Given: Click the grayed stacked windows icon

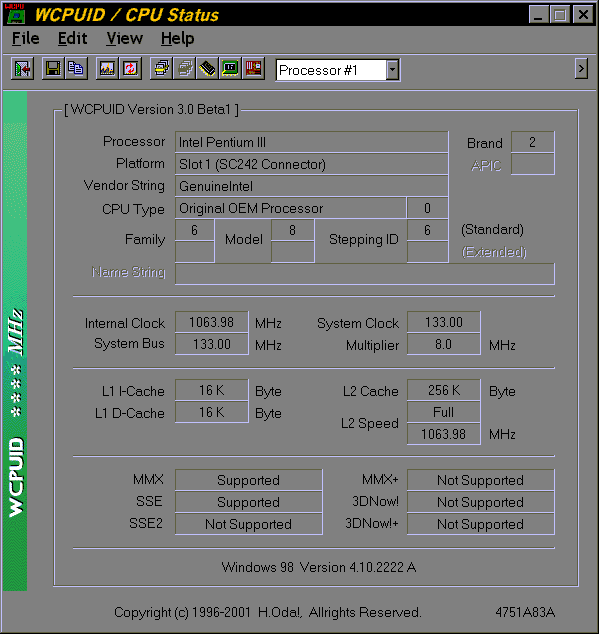Looking at the screenshot, I should (185, 68).
